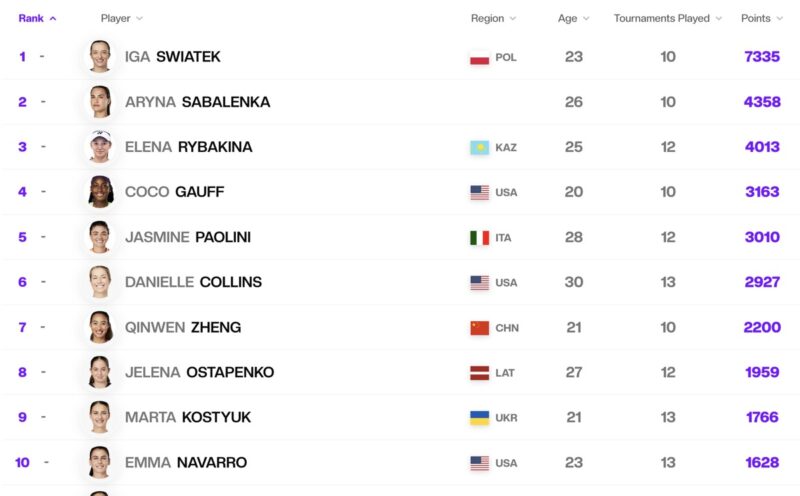Click the Poland flag icon
The width and height of the screenshot is (800, 496).
coord(480,57)
